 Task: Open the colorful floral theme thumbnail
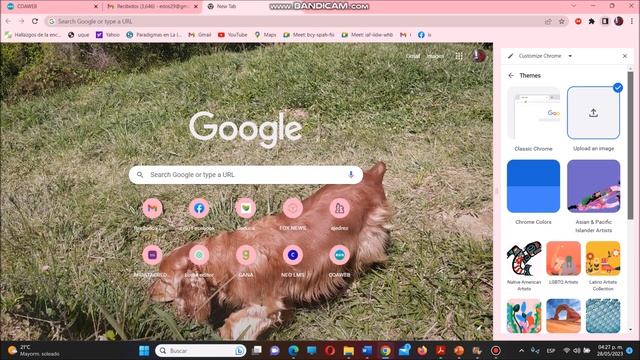point(524,316)
